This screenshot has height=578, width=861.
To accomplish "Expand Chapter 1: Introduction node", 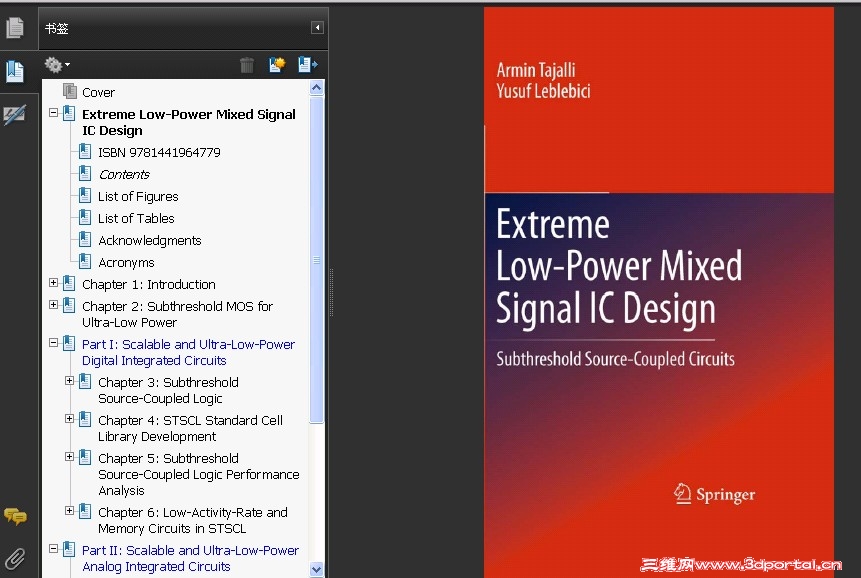I will [53, 283].
